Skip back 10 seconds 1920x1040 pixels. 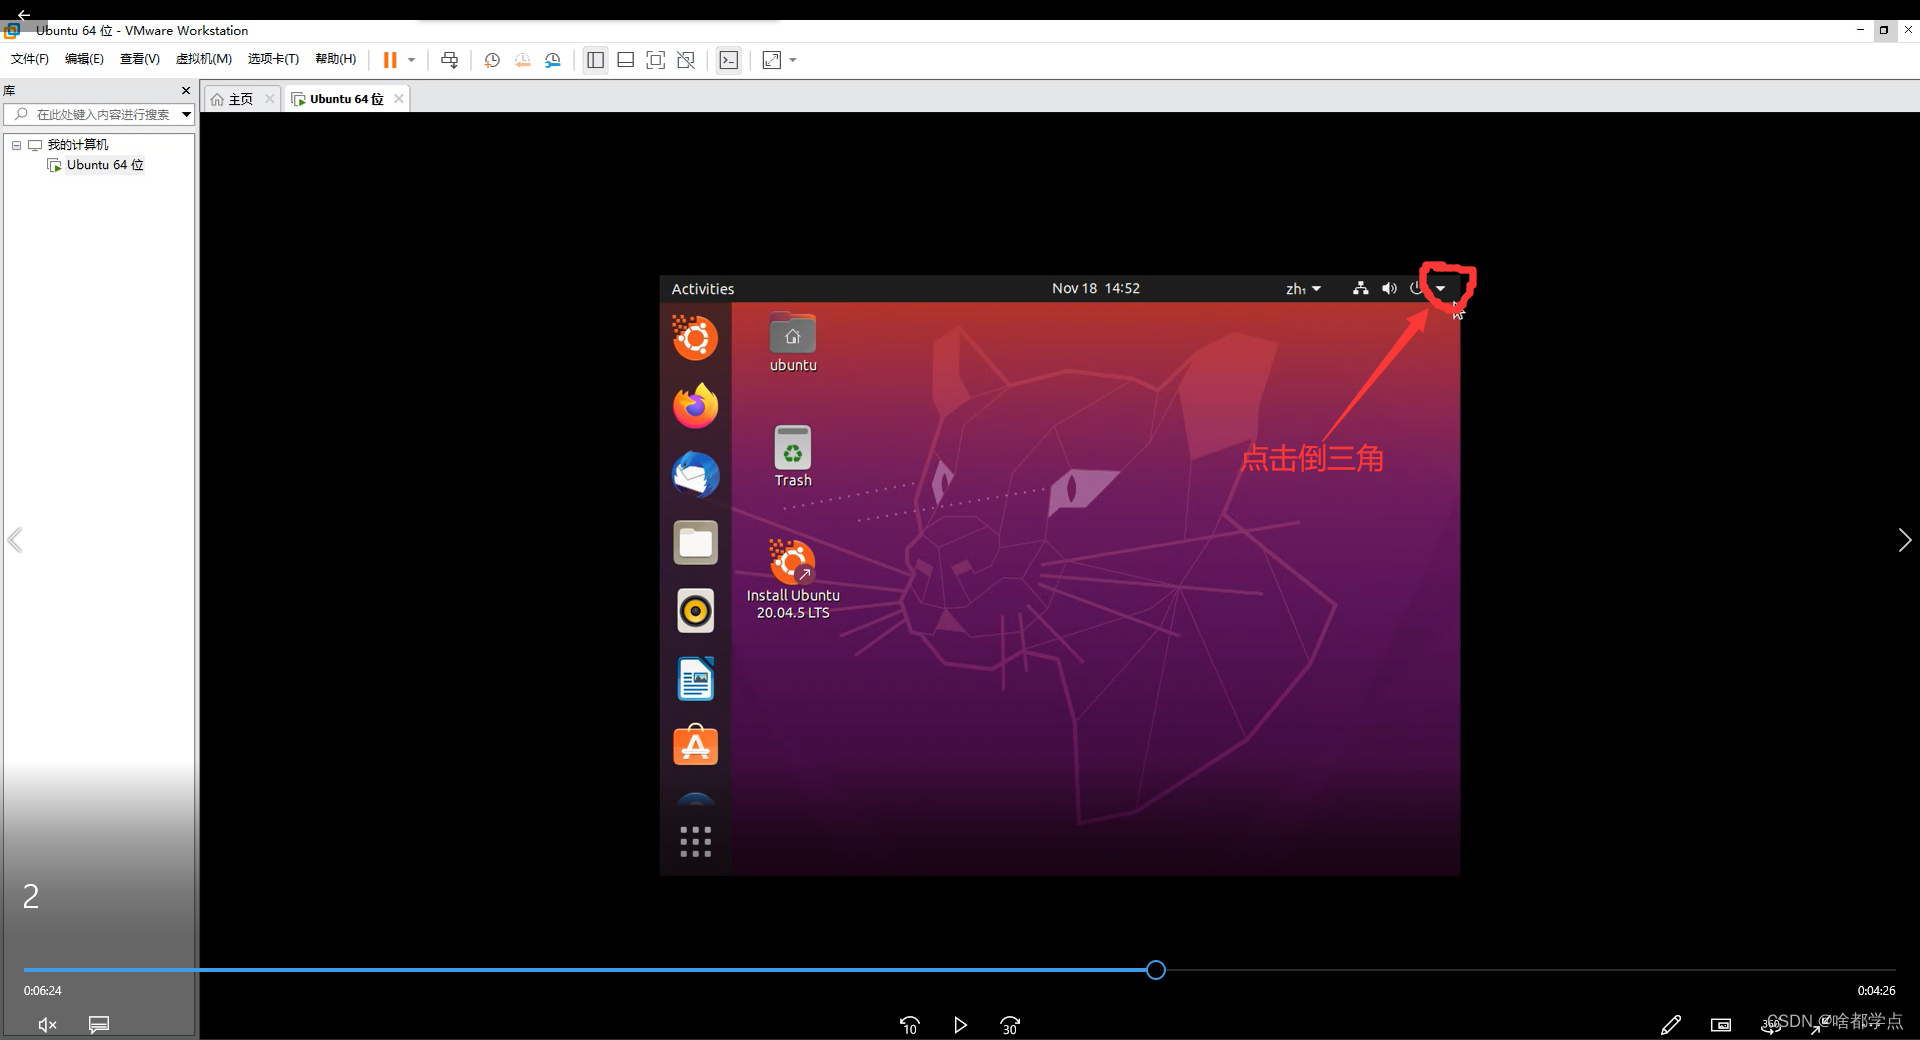point(910,1025)
